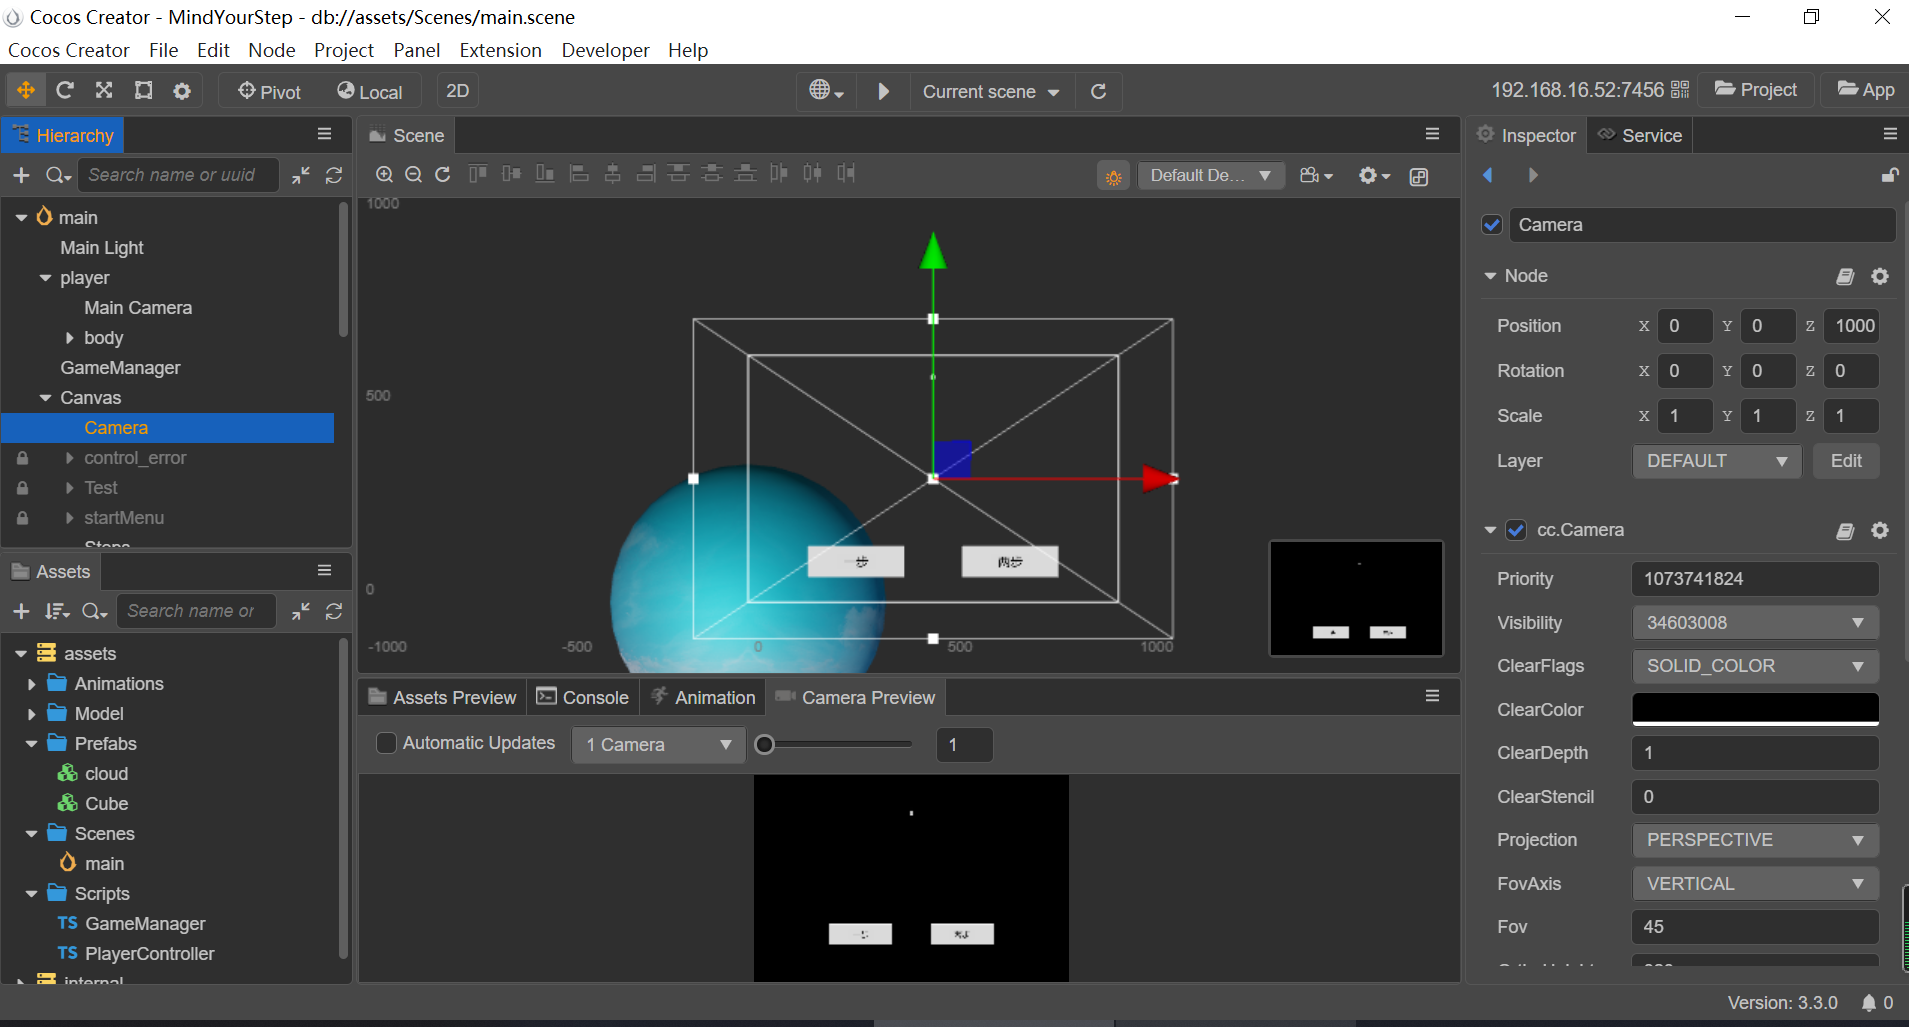Screen dimensions: 1909x1027
Task: Go back in Inspector history
Action: click(x=1488, y=175)
